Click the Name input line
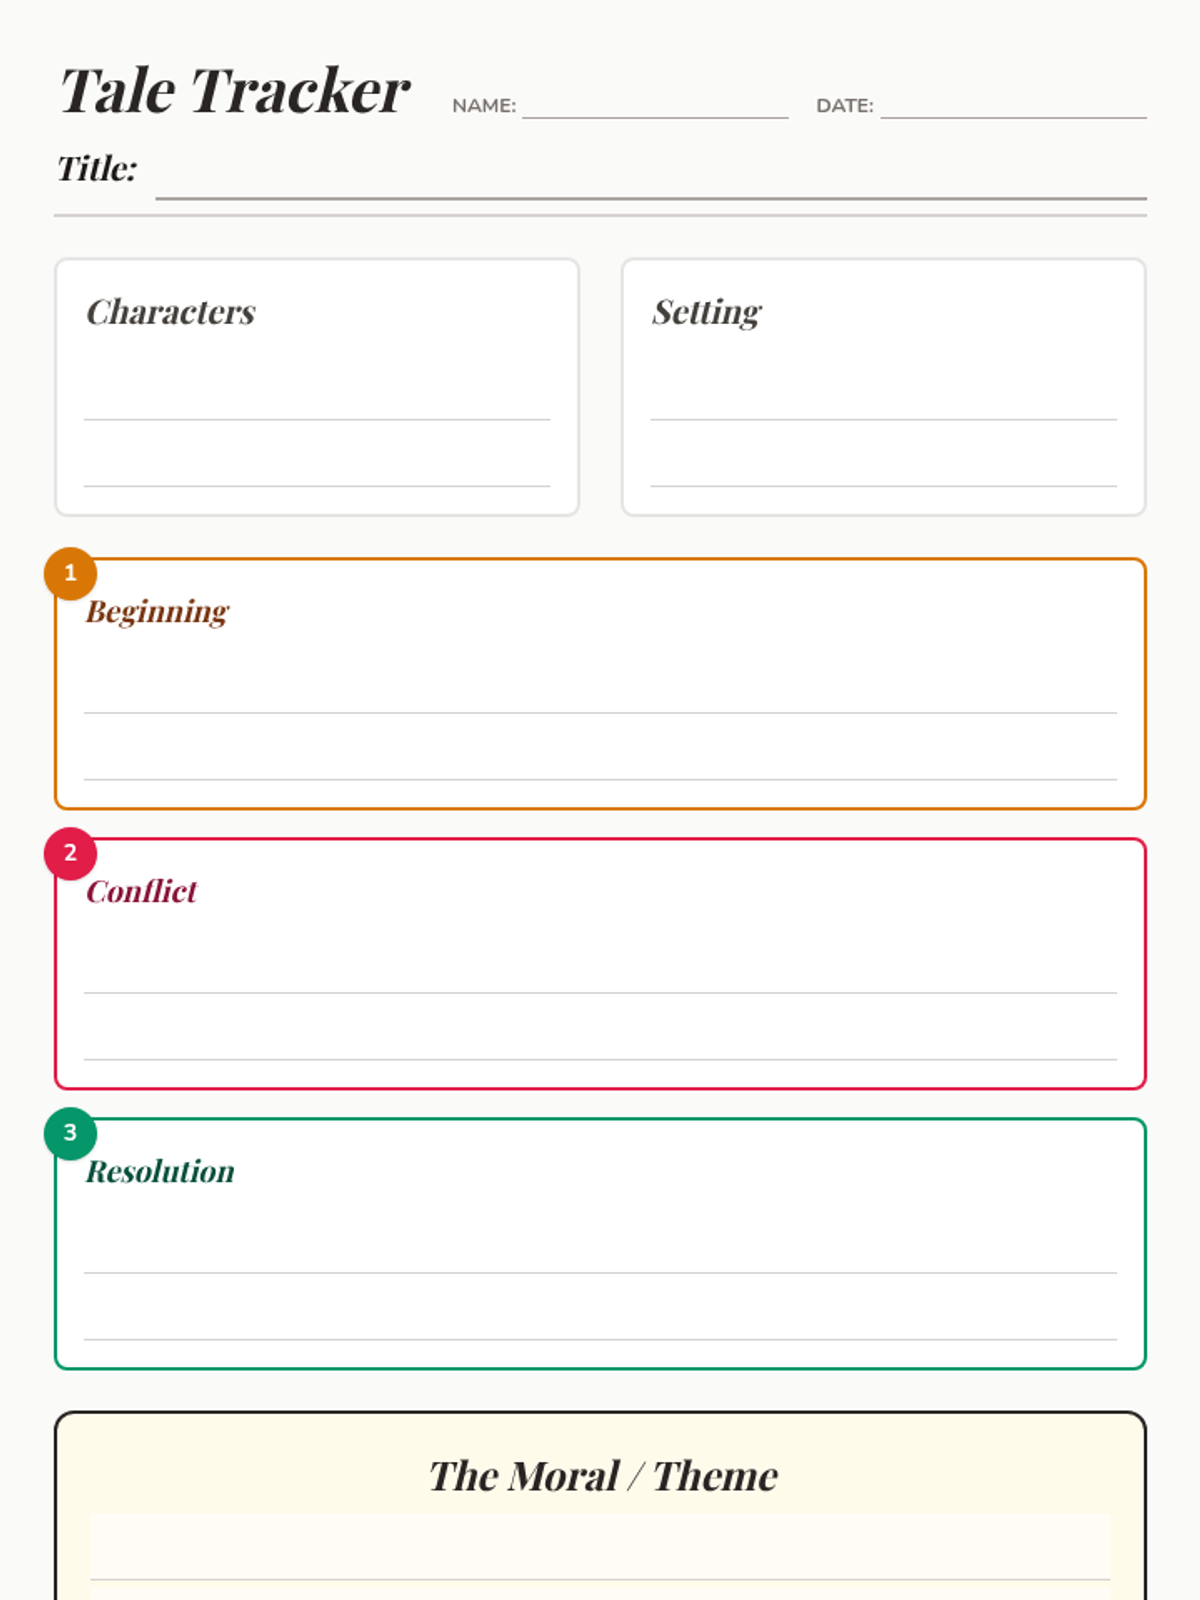Image resolution: width=1200 pixels, height=1600 pixels. click(x=655, y=107)
